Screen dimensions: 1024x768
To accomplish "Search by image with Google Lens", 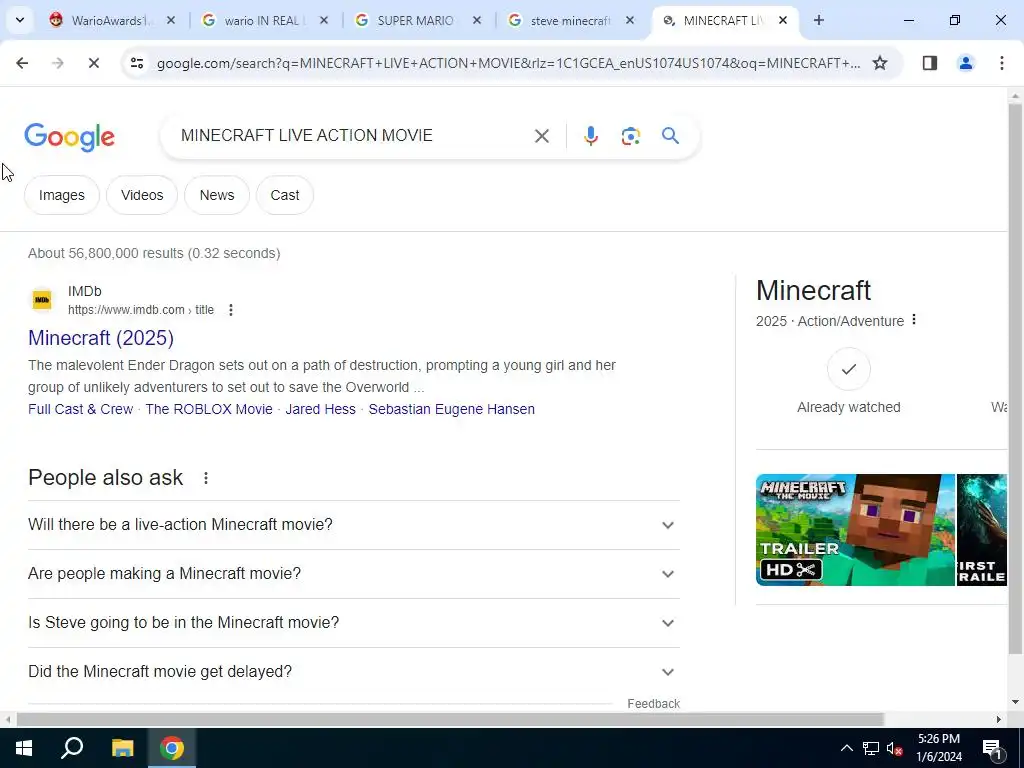I will [630, 136].
